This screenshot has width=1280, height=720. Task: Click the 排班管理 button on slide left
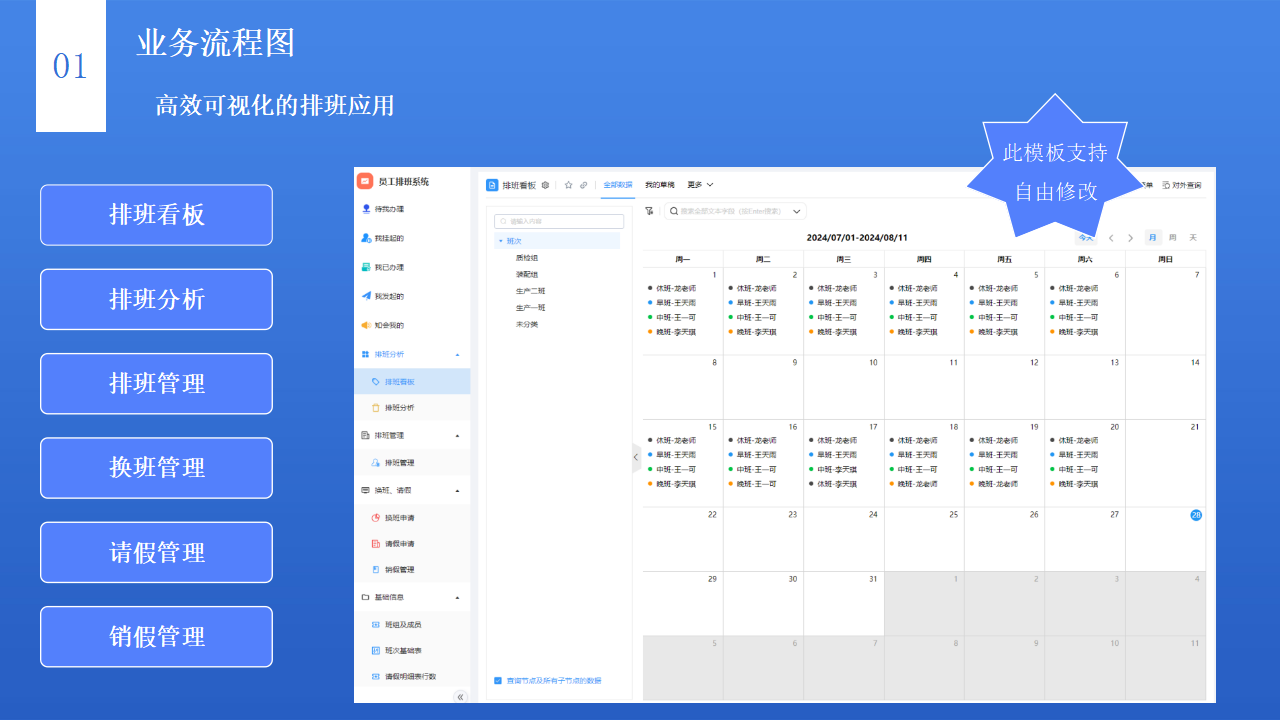tap(156, 383)
